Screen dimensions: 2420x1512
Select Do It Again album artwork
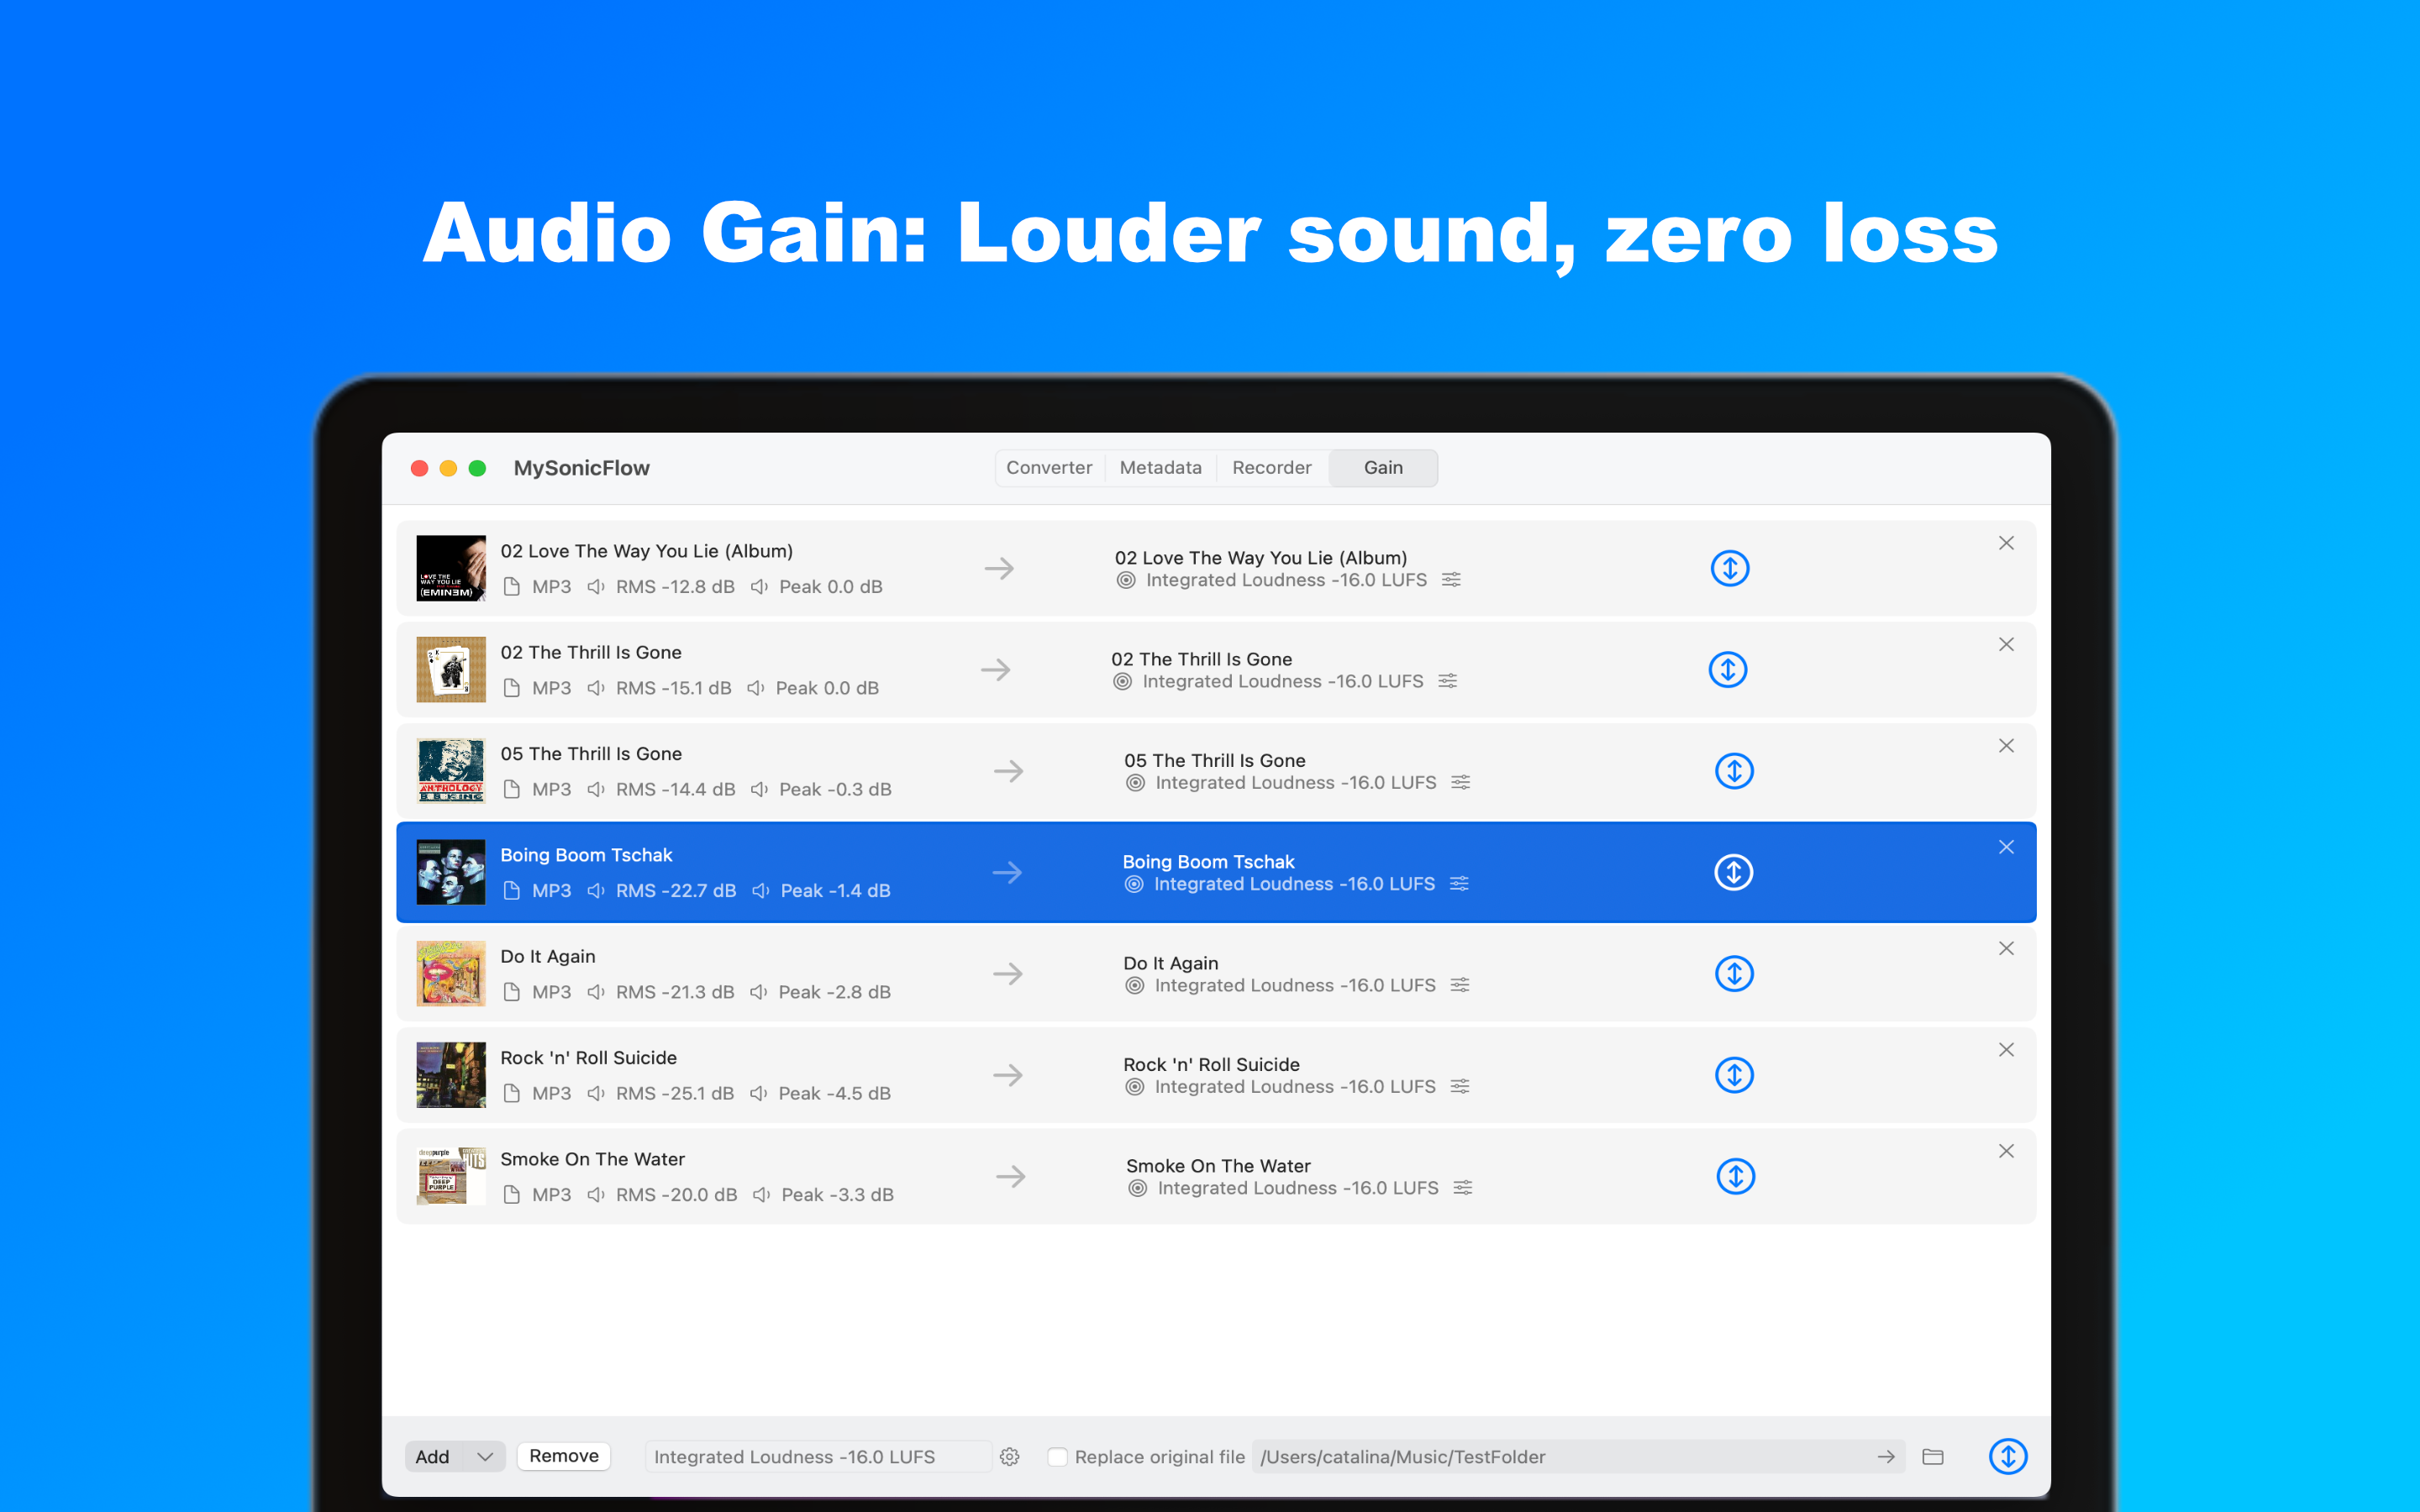coord(451,973)
